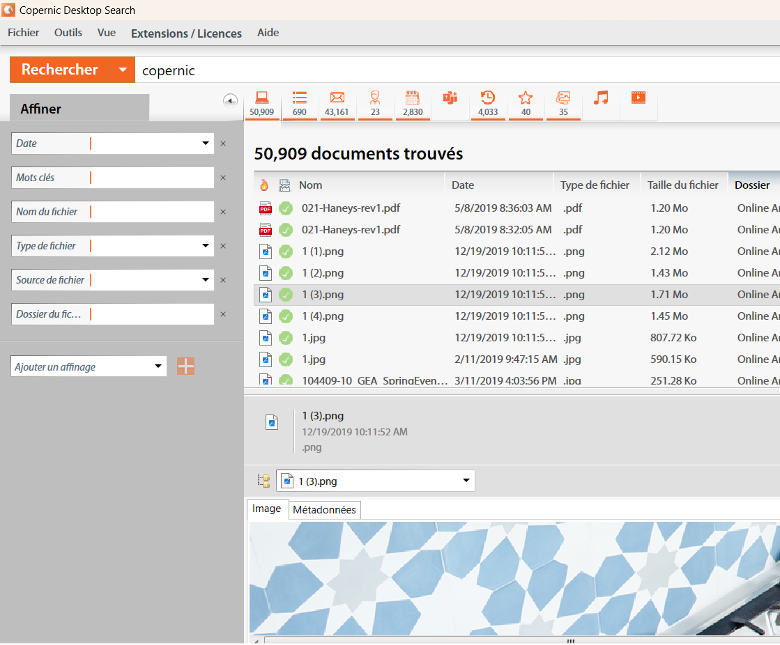Open the Emails category with 43,161 results

pyautogui.click(x=337, y=103)
